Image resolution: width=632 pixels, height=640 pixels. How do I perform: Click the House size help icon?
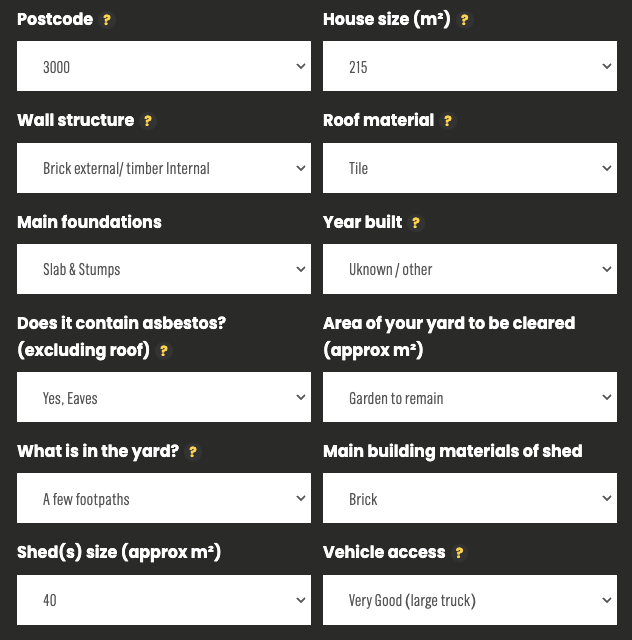(464, 20)
